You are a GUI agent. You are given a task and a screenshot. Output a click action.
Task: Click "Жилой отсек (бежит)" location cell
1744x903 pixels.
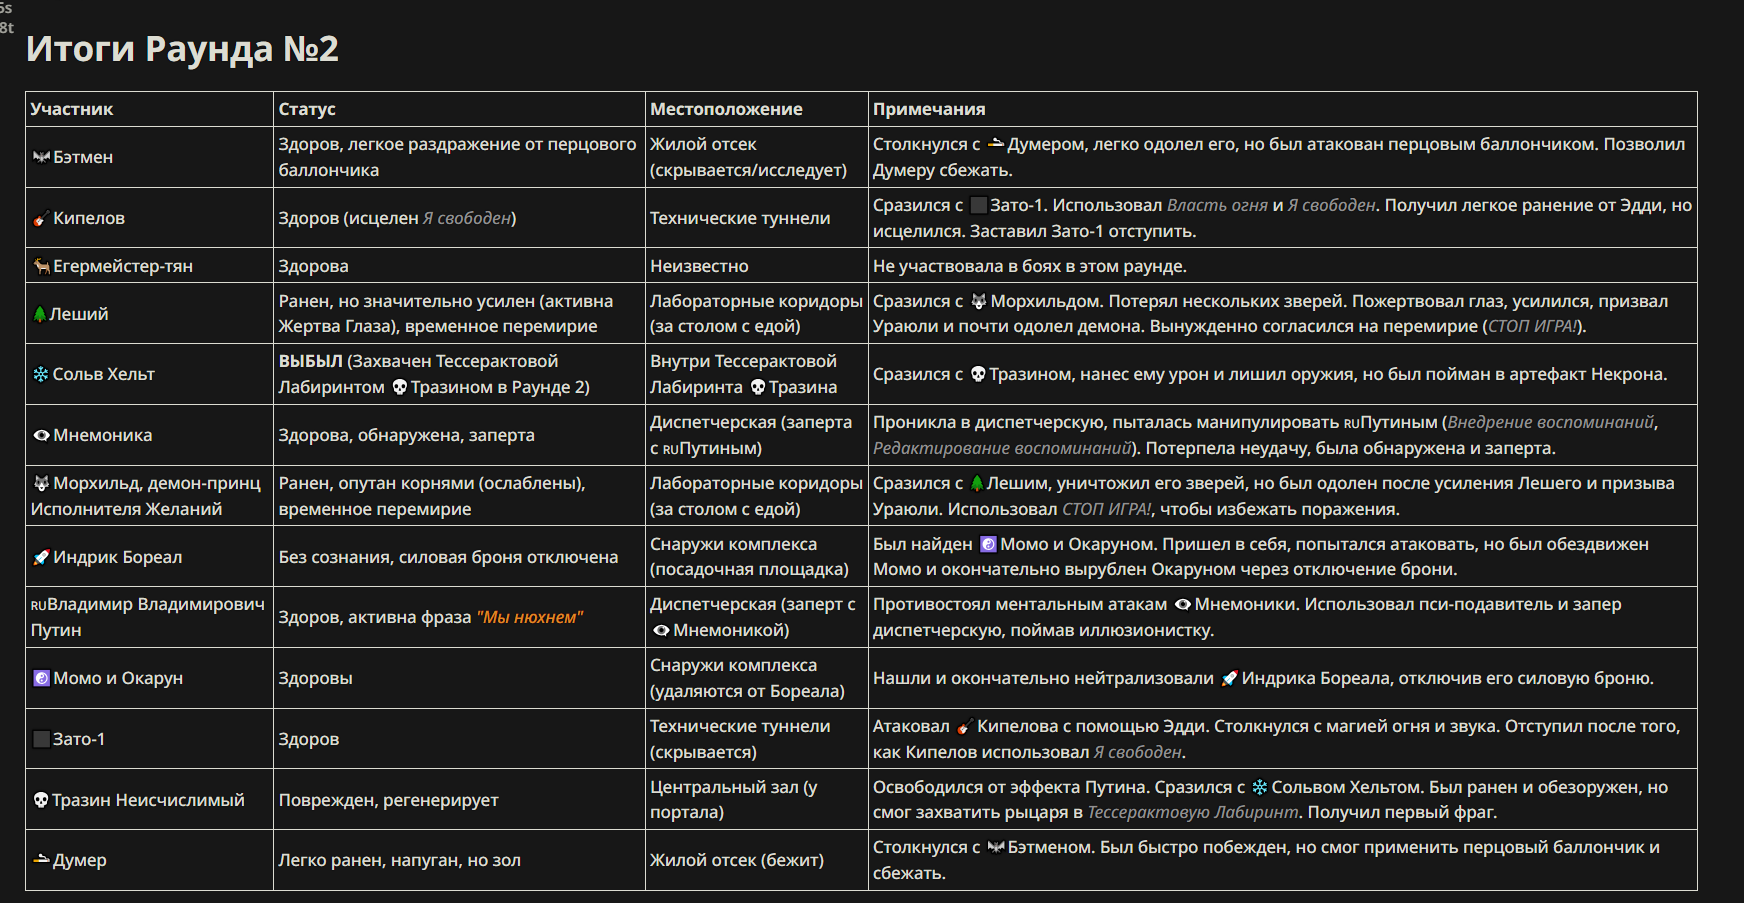(x=737, y=861)
